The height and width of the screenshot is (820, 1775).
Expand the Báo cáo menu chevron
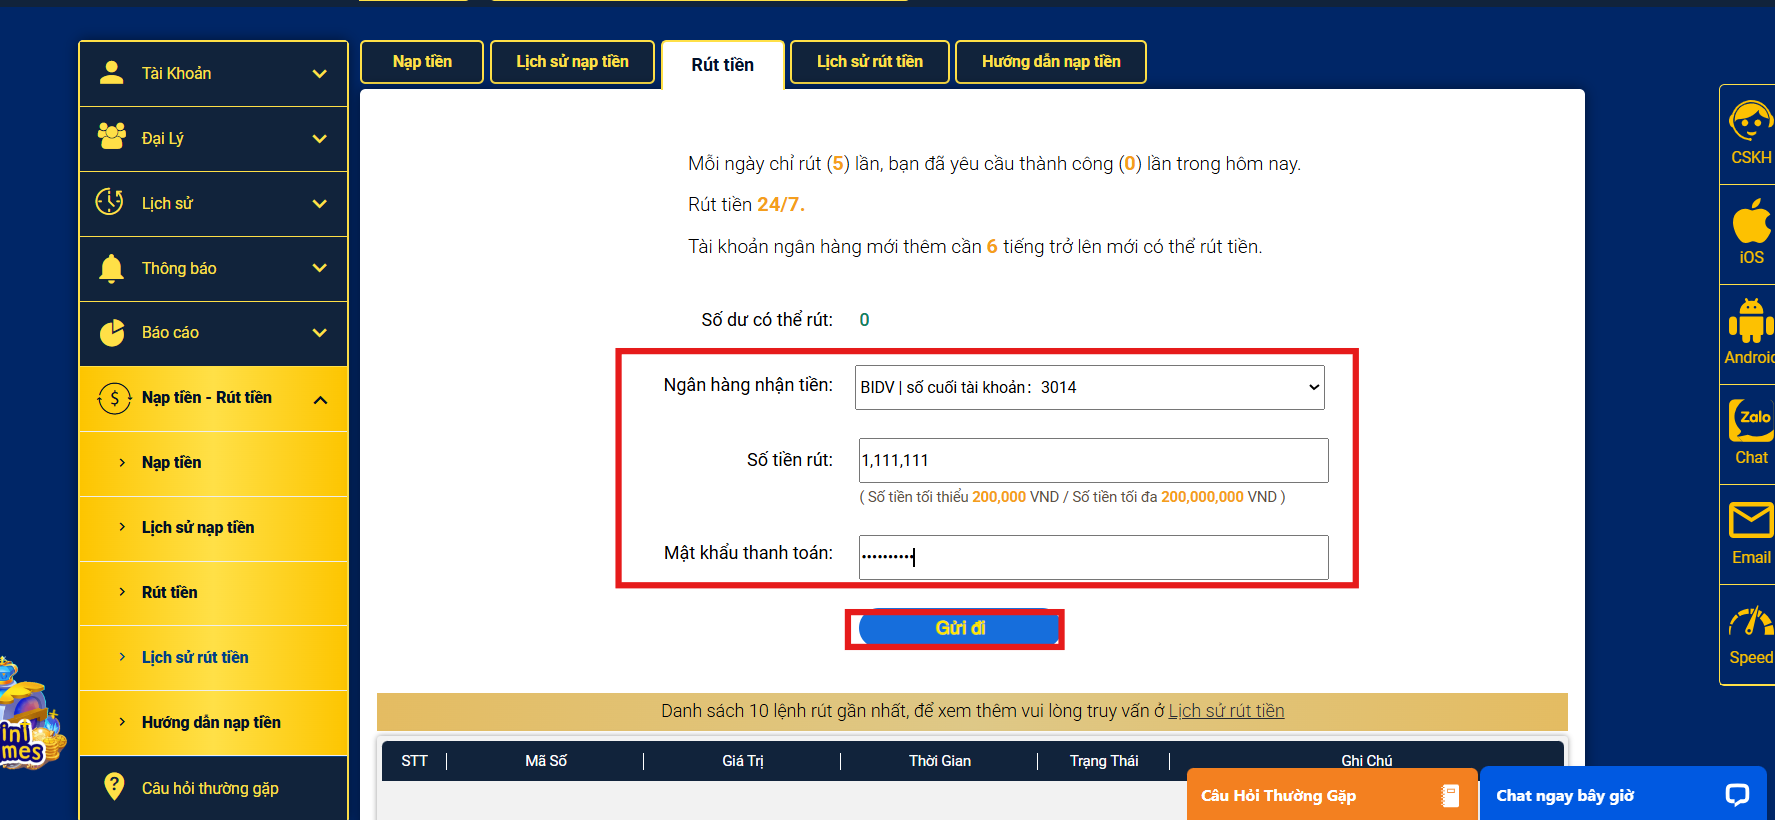tap(320, 333)
